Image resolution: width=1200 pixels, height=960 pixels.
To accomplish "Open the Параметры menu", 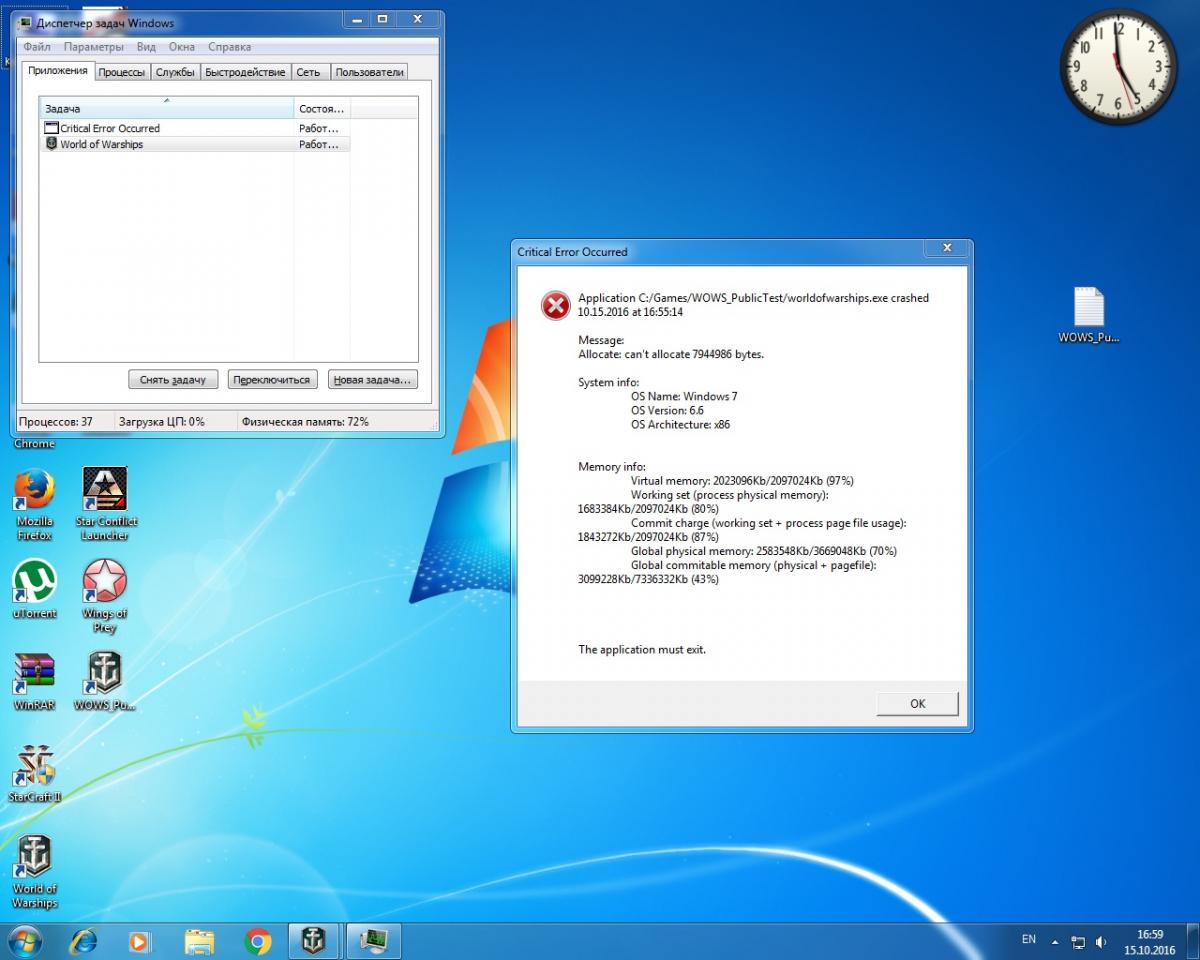I will (94, 47).
